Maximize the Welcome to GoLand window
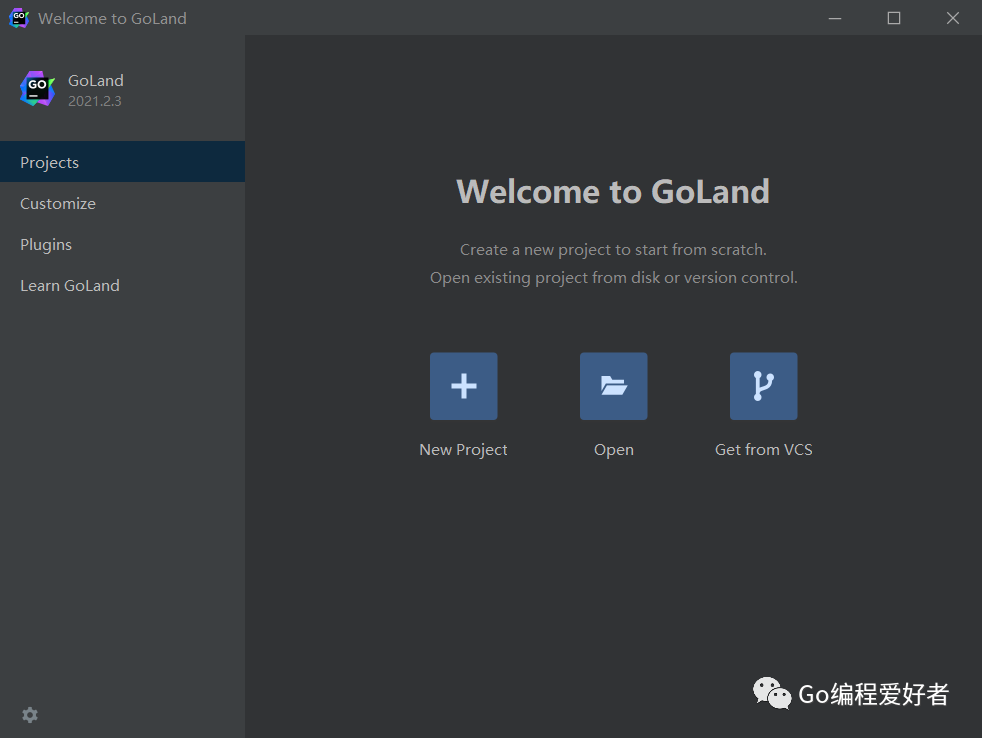Image resolution: width=982 pixels, height=738 pixels. point(894,18)
